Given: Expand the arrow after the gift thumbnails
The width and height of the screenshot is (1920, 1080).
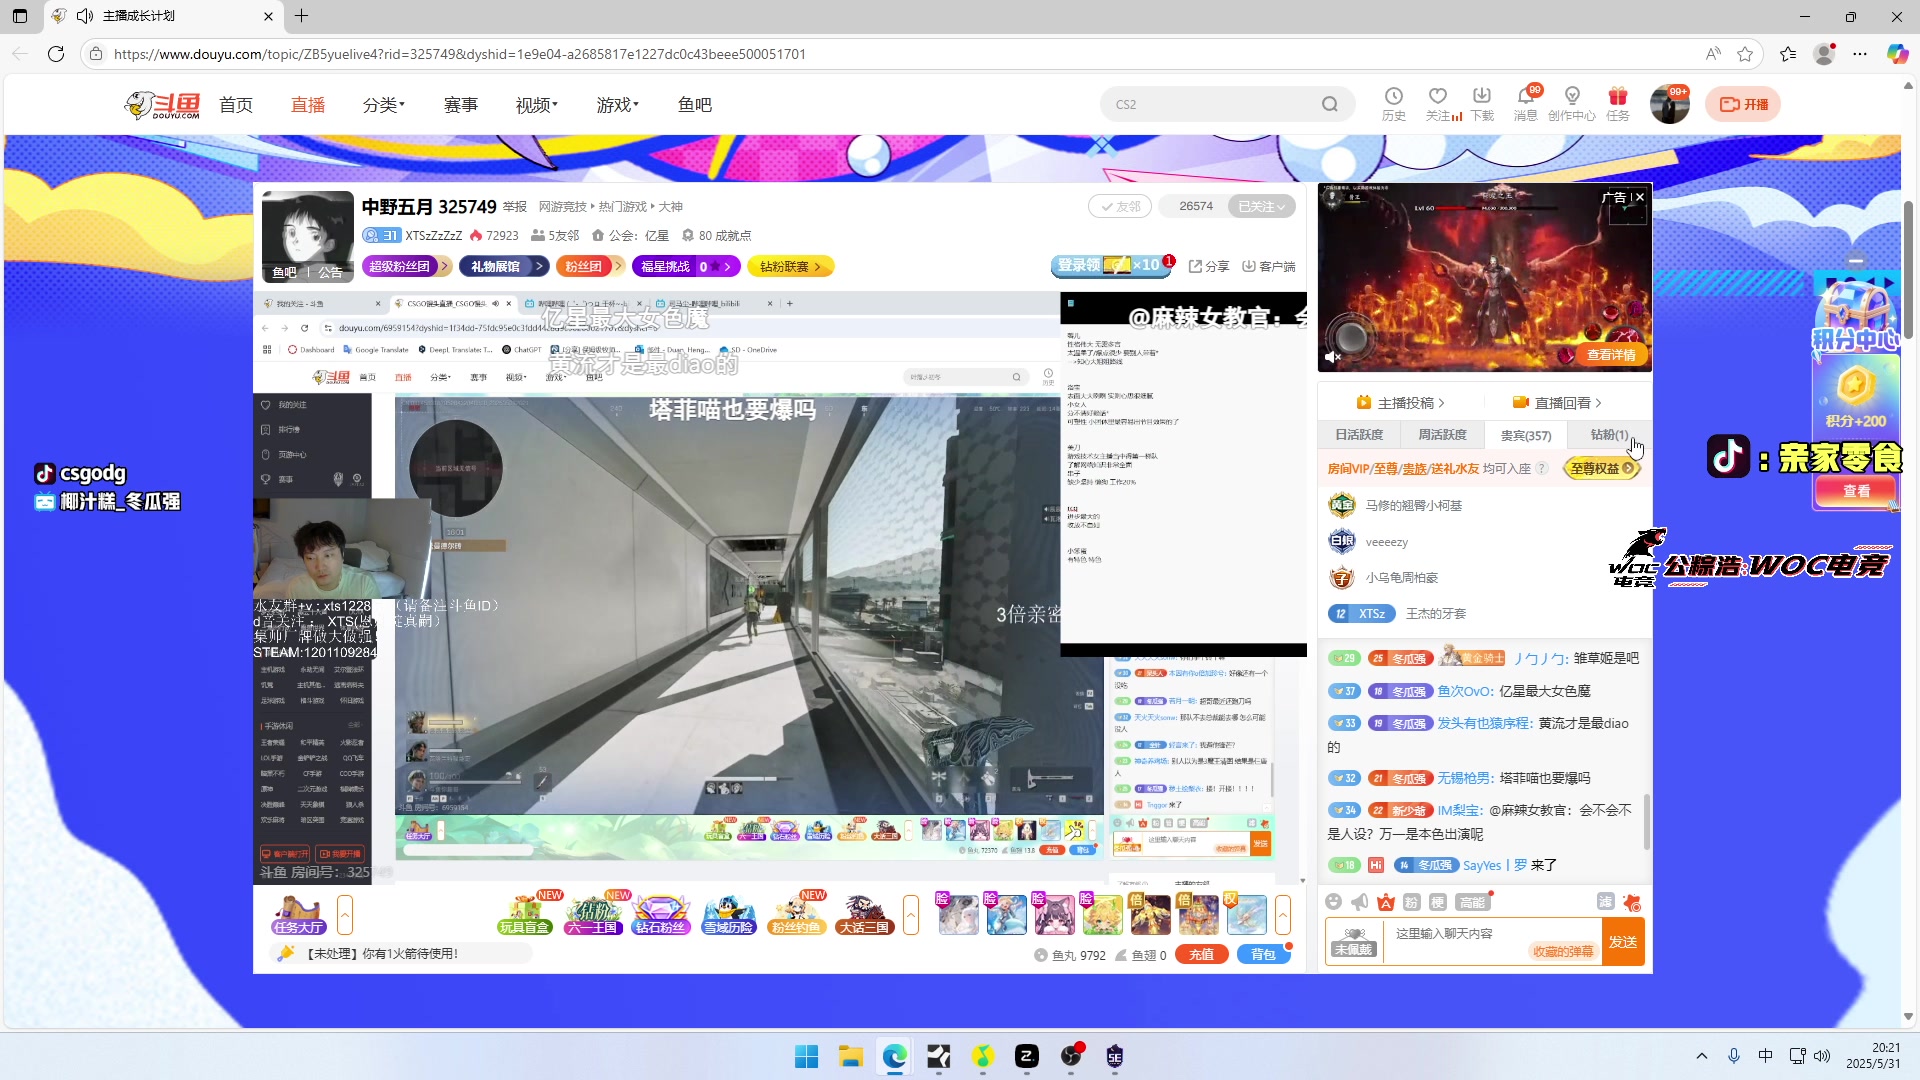Looking at the screenshot, I should [x=1283, y=914].
